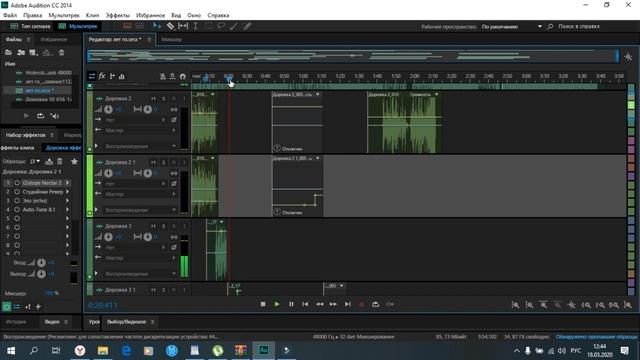Open the Справка menu

[218, 15]
